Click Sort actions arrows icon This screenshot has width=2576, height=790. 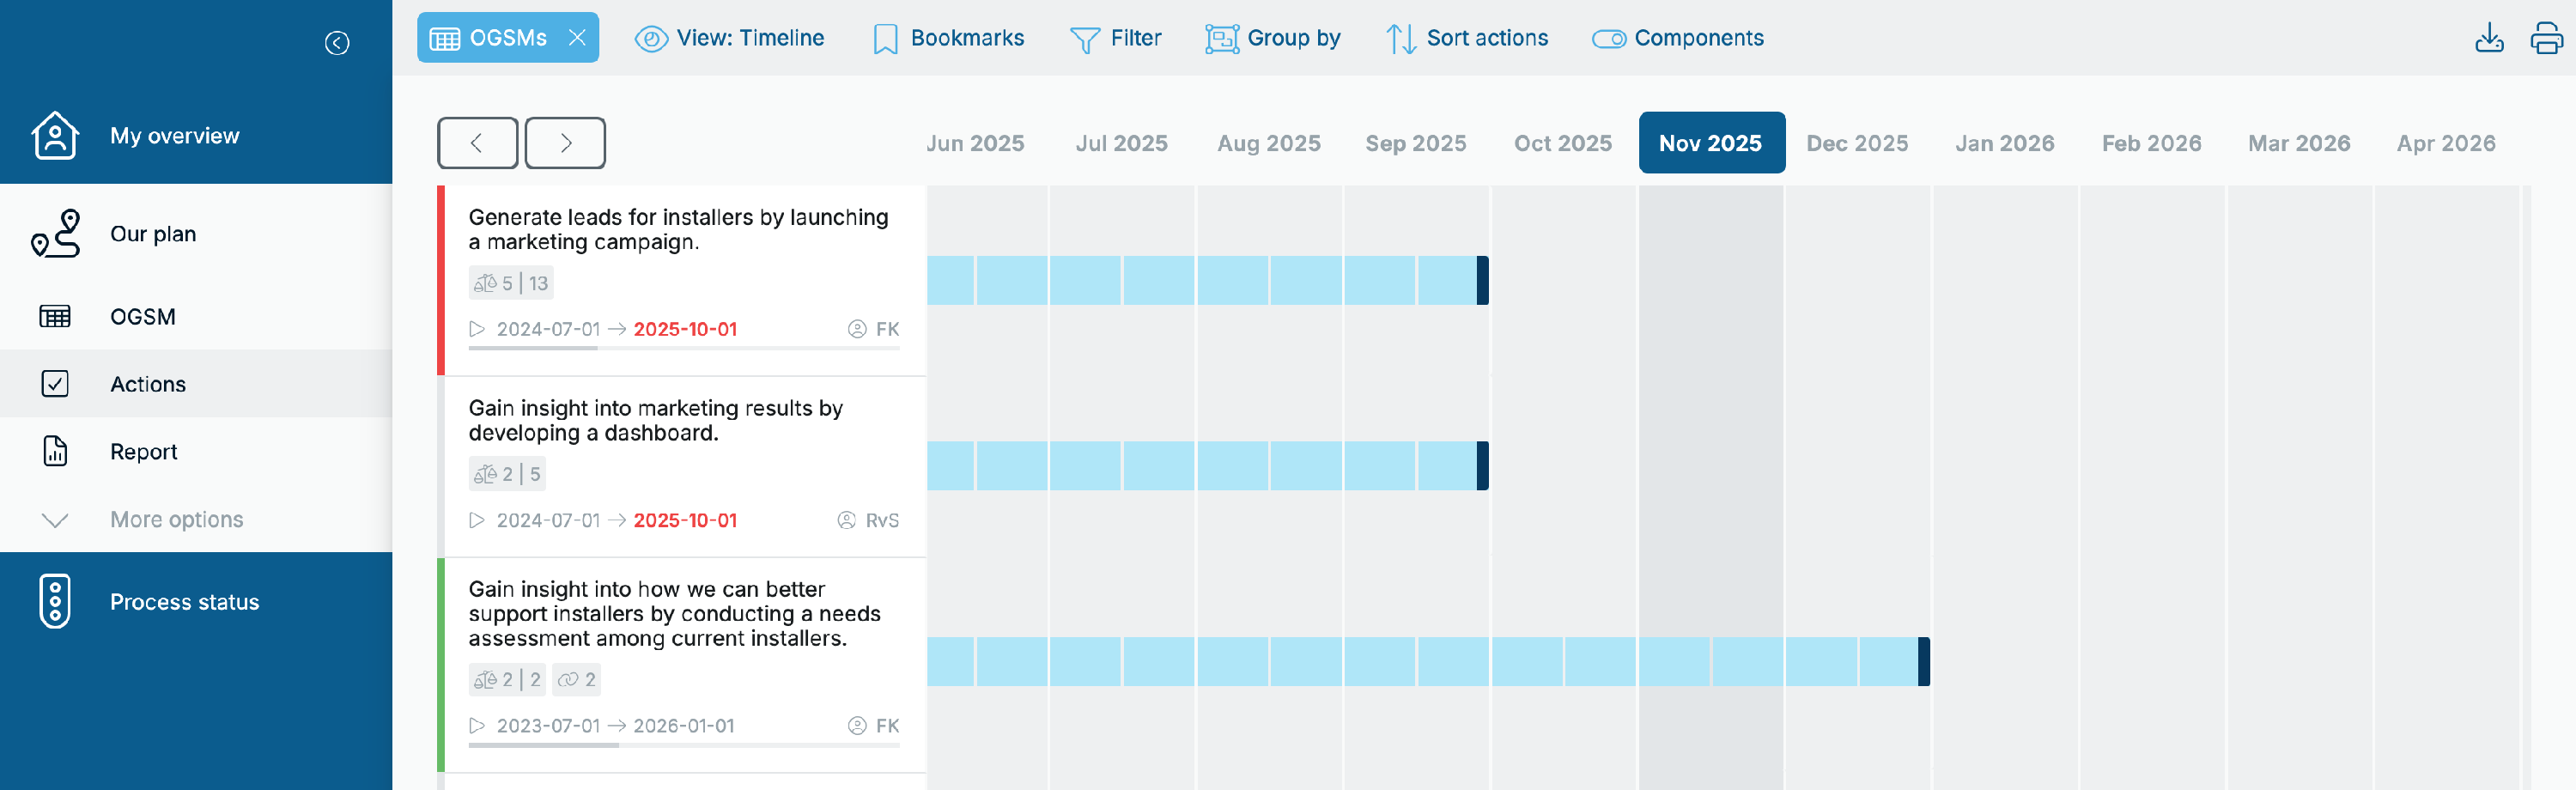(1401, 38)
